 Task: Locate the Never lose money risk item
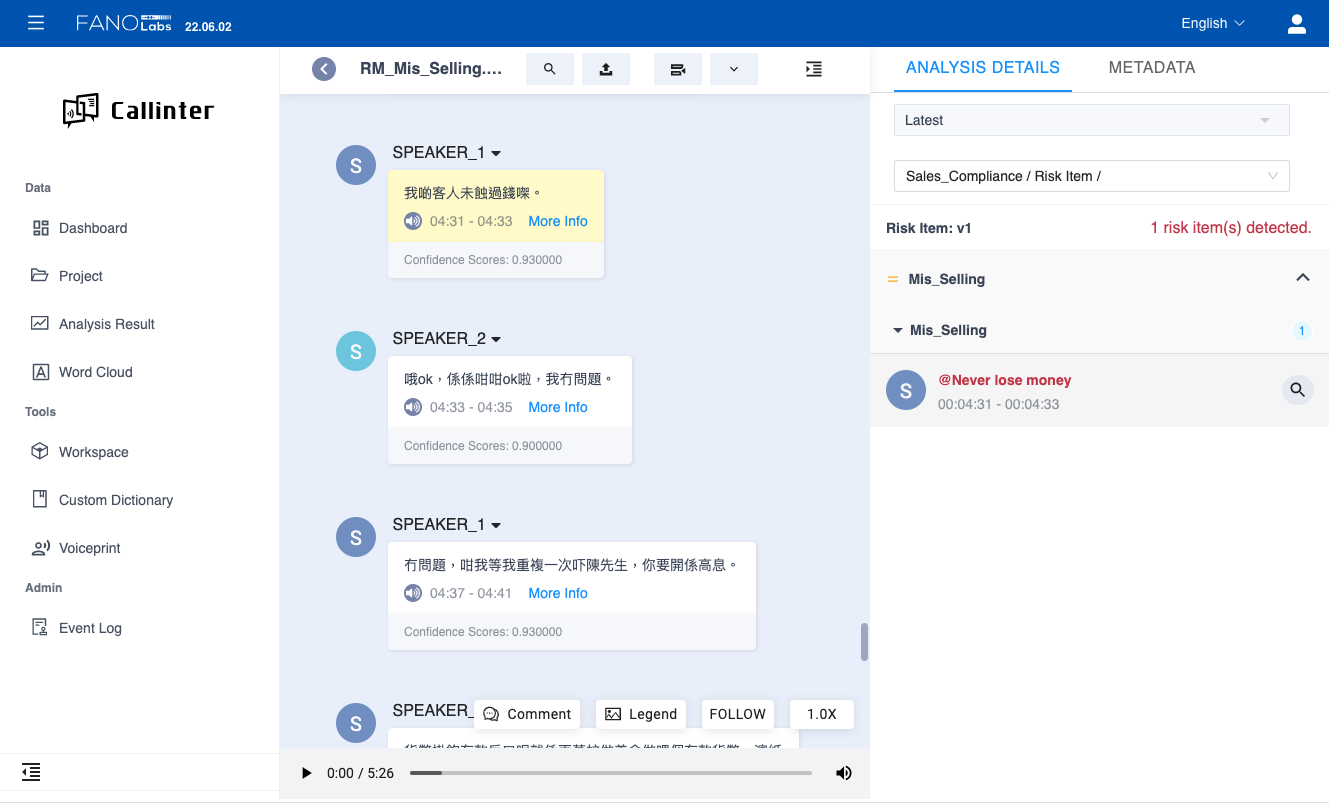pyautogui.click(x=1297, y=390)
